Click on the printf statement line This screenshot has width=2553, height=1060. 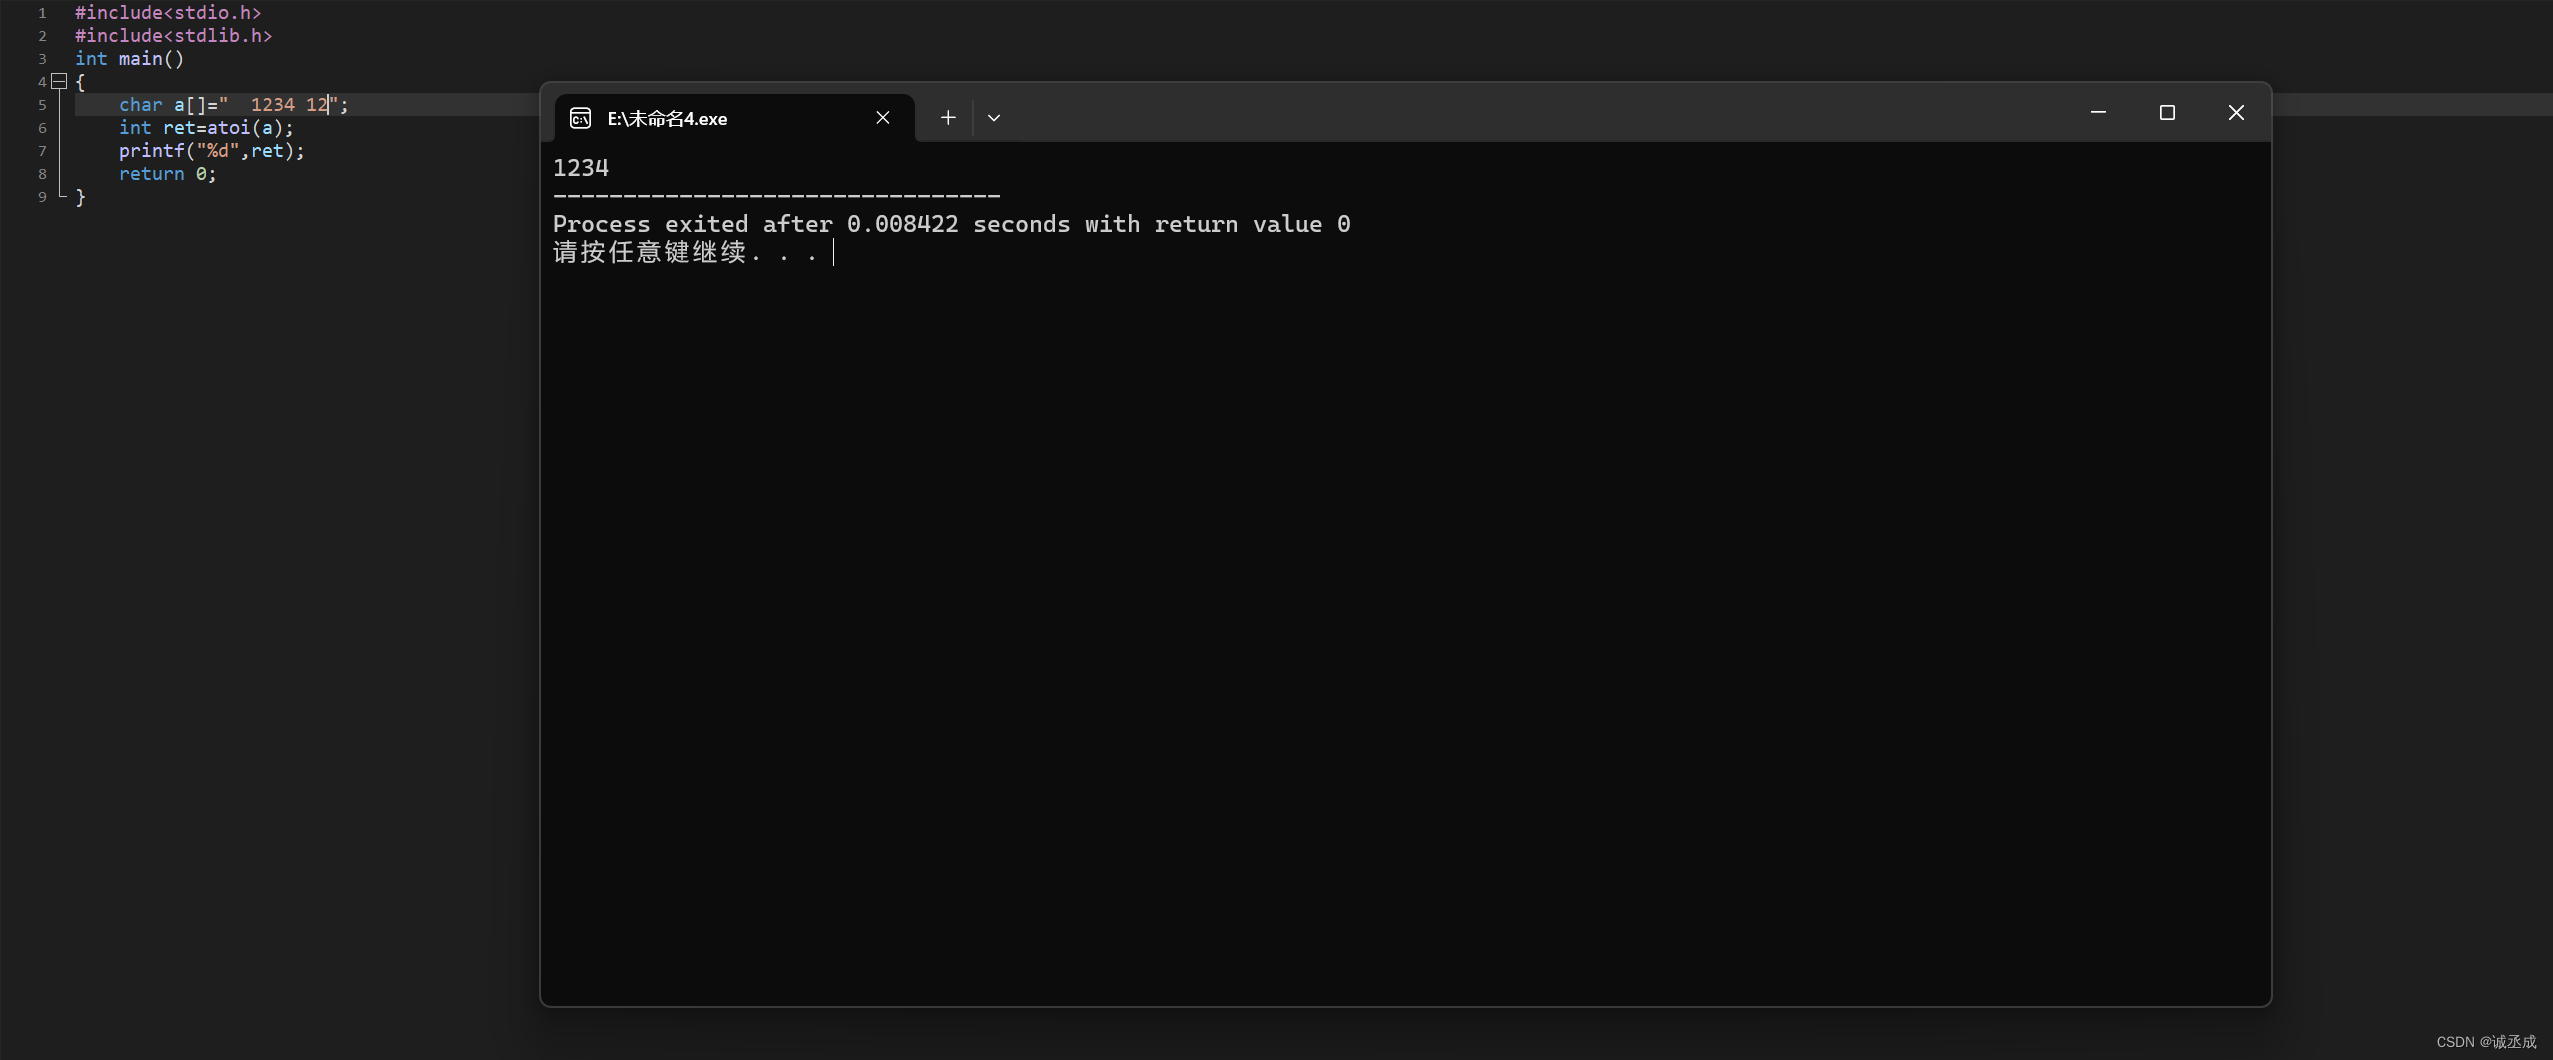click(x=211, y=151)
